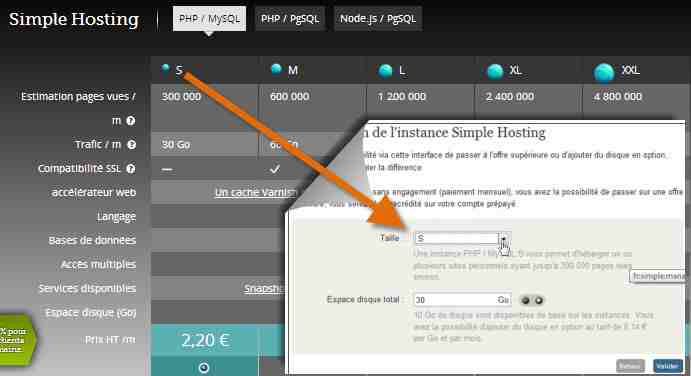The image size is (691, 376).
Task: Click the teal ball icon for size XL
Action: [x=495, y=71]
